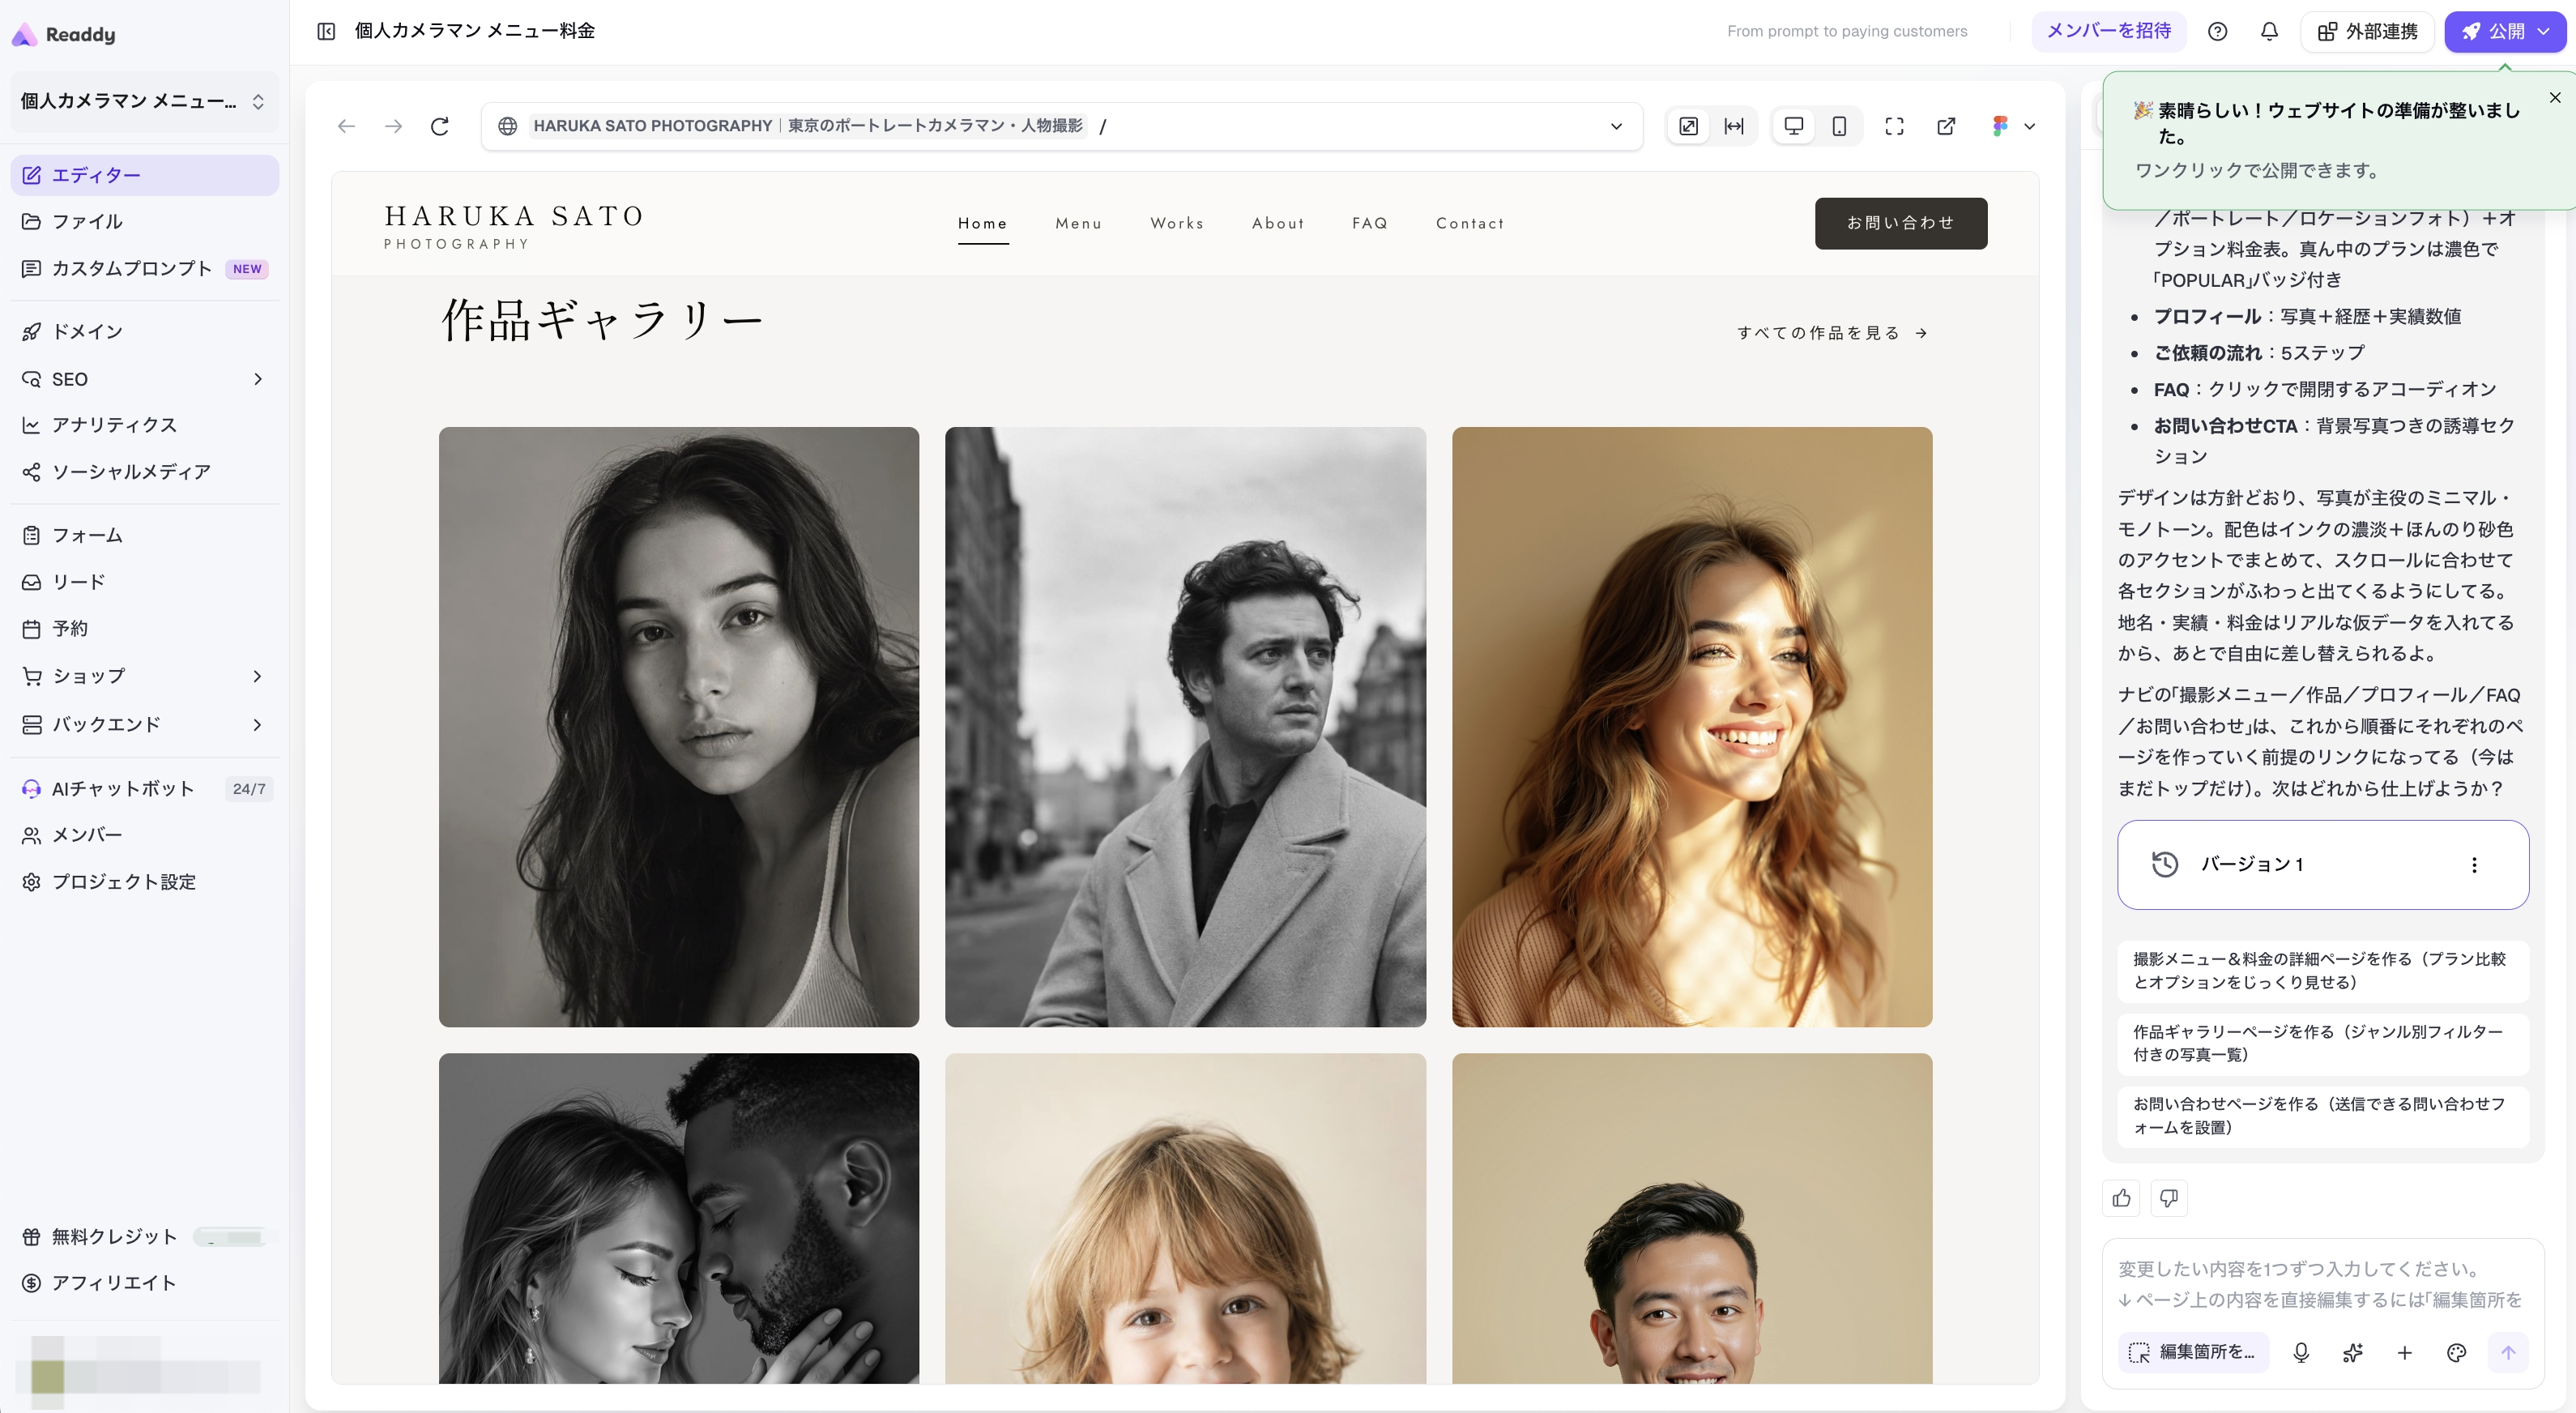Open the AIチャットボット section
This screenshot has width=2576, height=1413.
pos(144,788)
